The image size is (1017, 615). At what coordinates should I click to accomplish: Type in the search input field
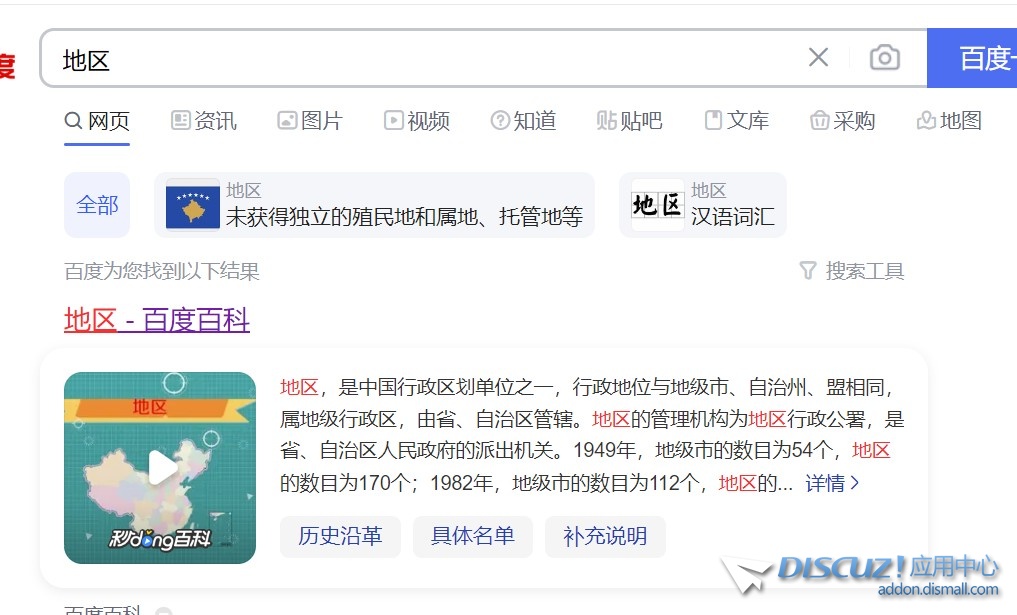(420, 59)
